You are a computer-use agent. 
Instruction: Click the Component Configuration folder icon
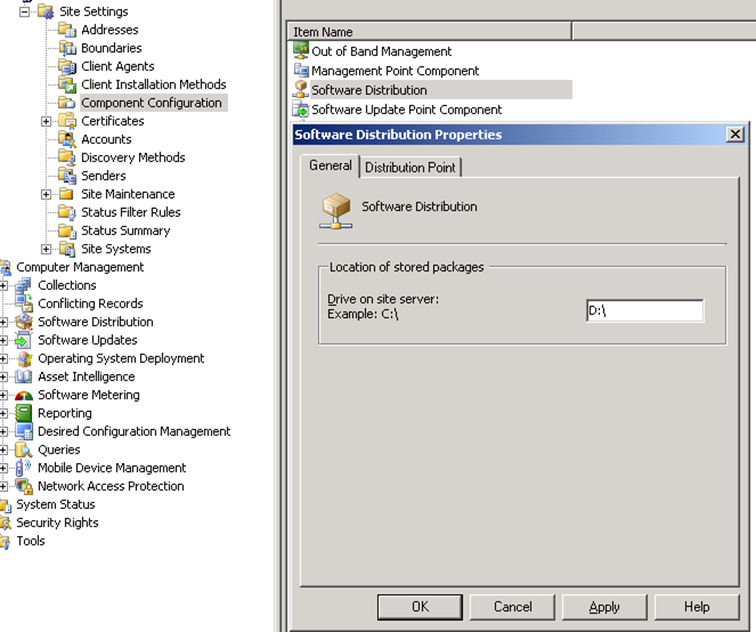point(67,103)
